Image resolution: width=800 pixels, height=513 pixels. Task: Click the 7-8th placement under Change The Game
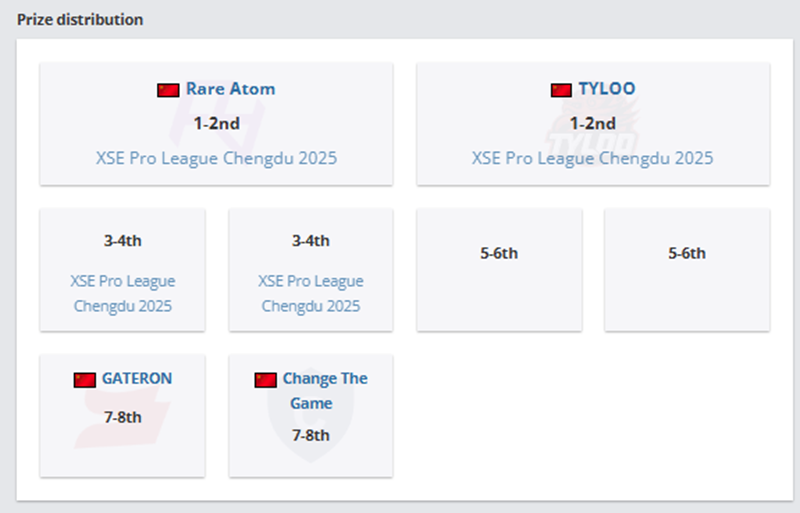coord(310,435)
